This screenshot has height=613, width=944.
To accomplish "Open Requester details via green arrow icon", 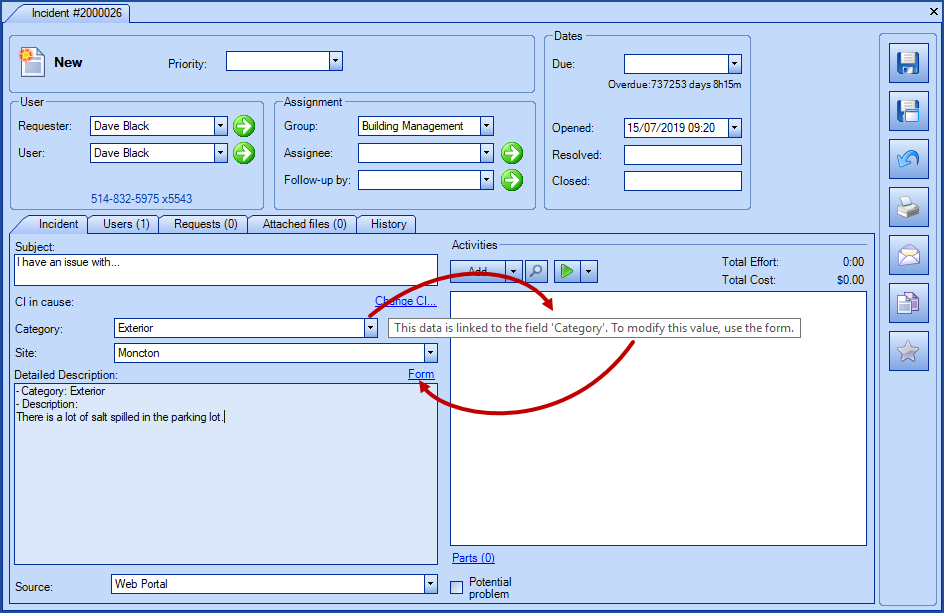I will click(245, 126).
